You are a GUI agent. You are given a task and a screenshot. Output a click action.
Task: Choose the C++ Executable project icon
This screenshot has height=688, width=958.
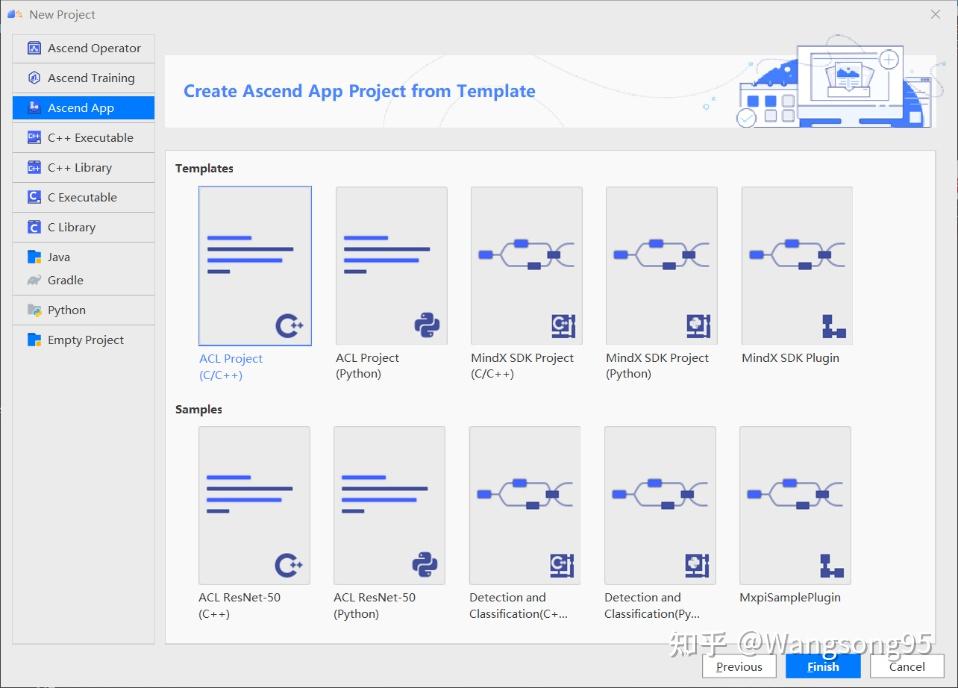pos(34,138)
